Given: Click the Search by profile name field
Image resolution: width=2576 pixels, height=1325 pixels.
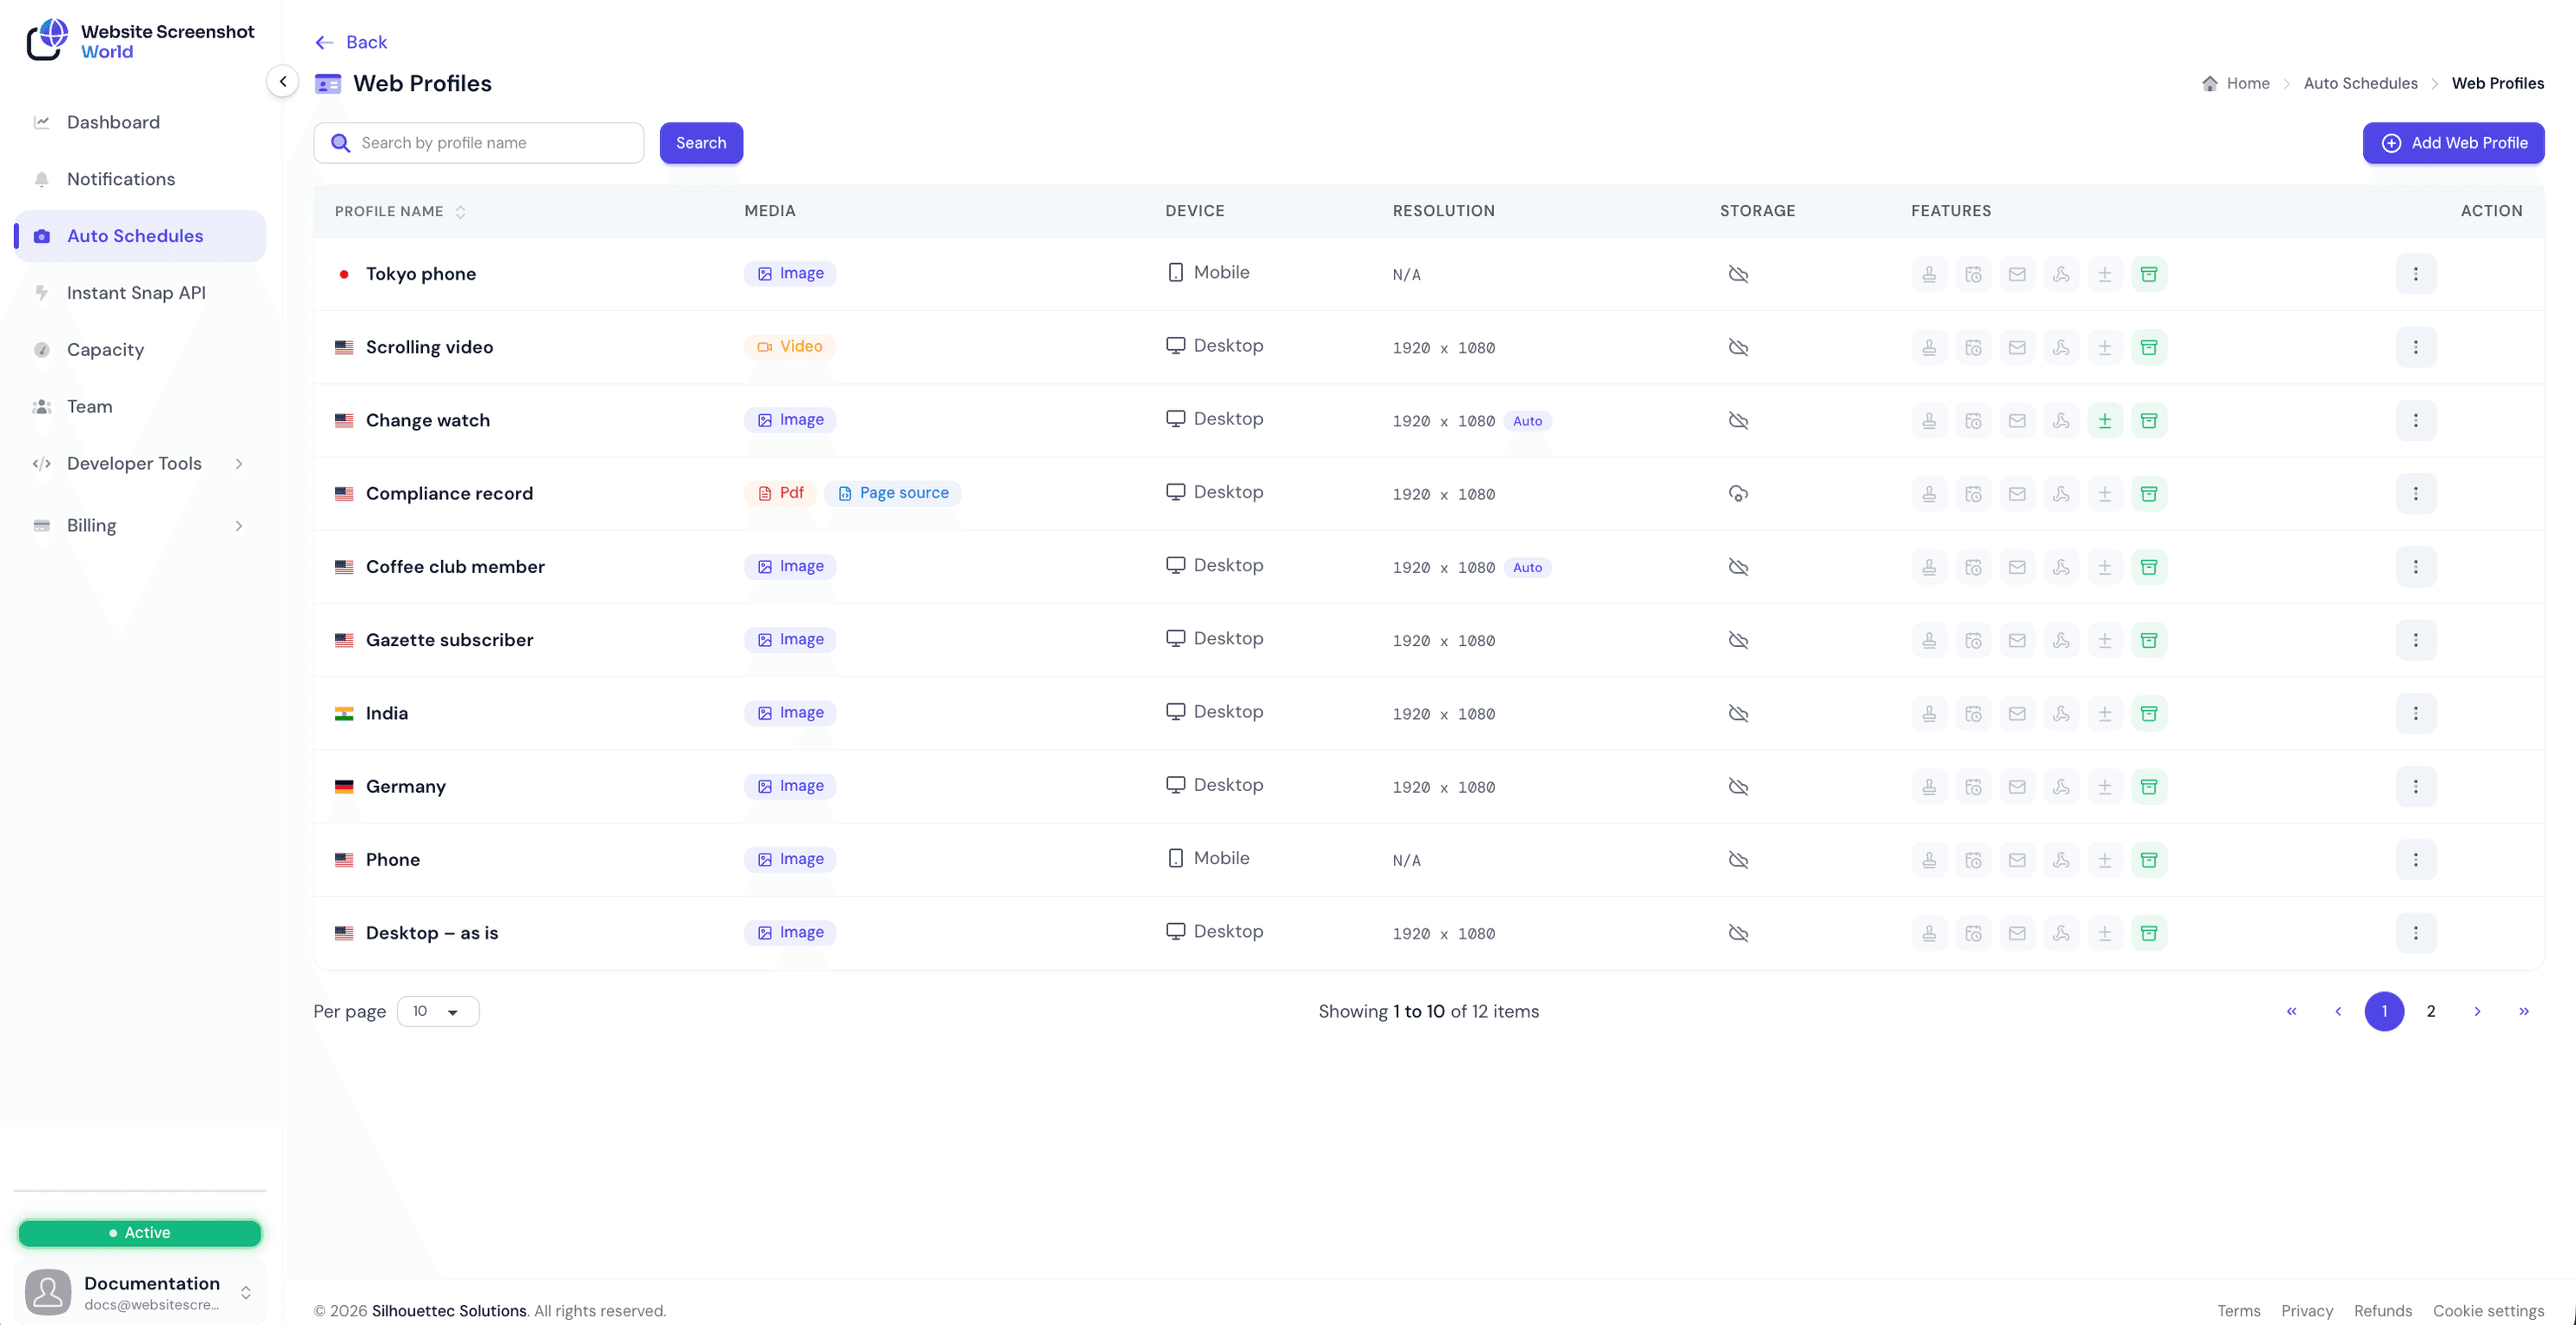Looking at the screenshot, I should [479, 143].
